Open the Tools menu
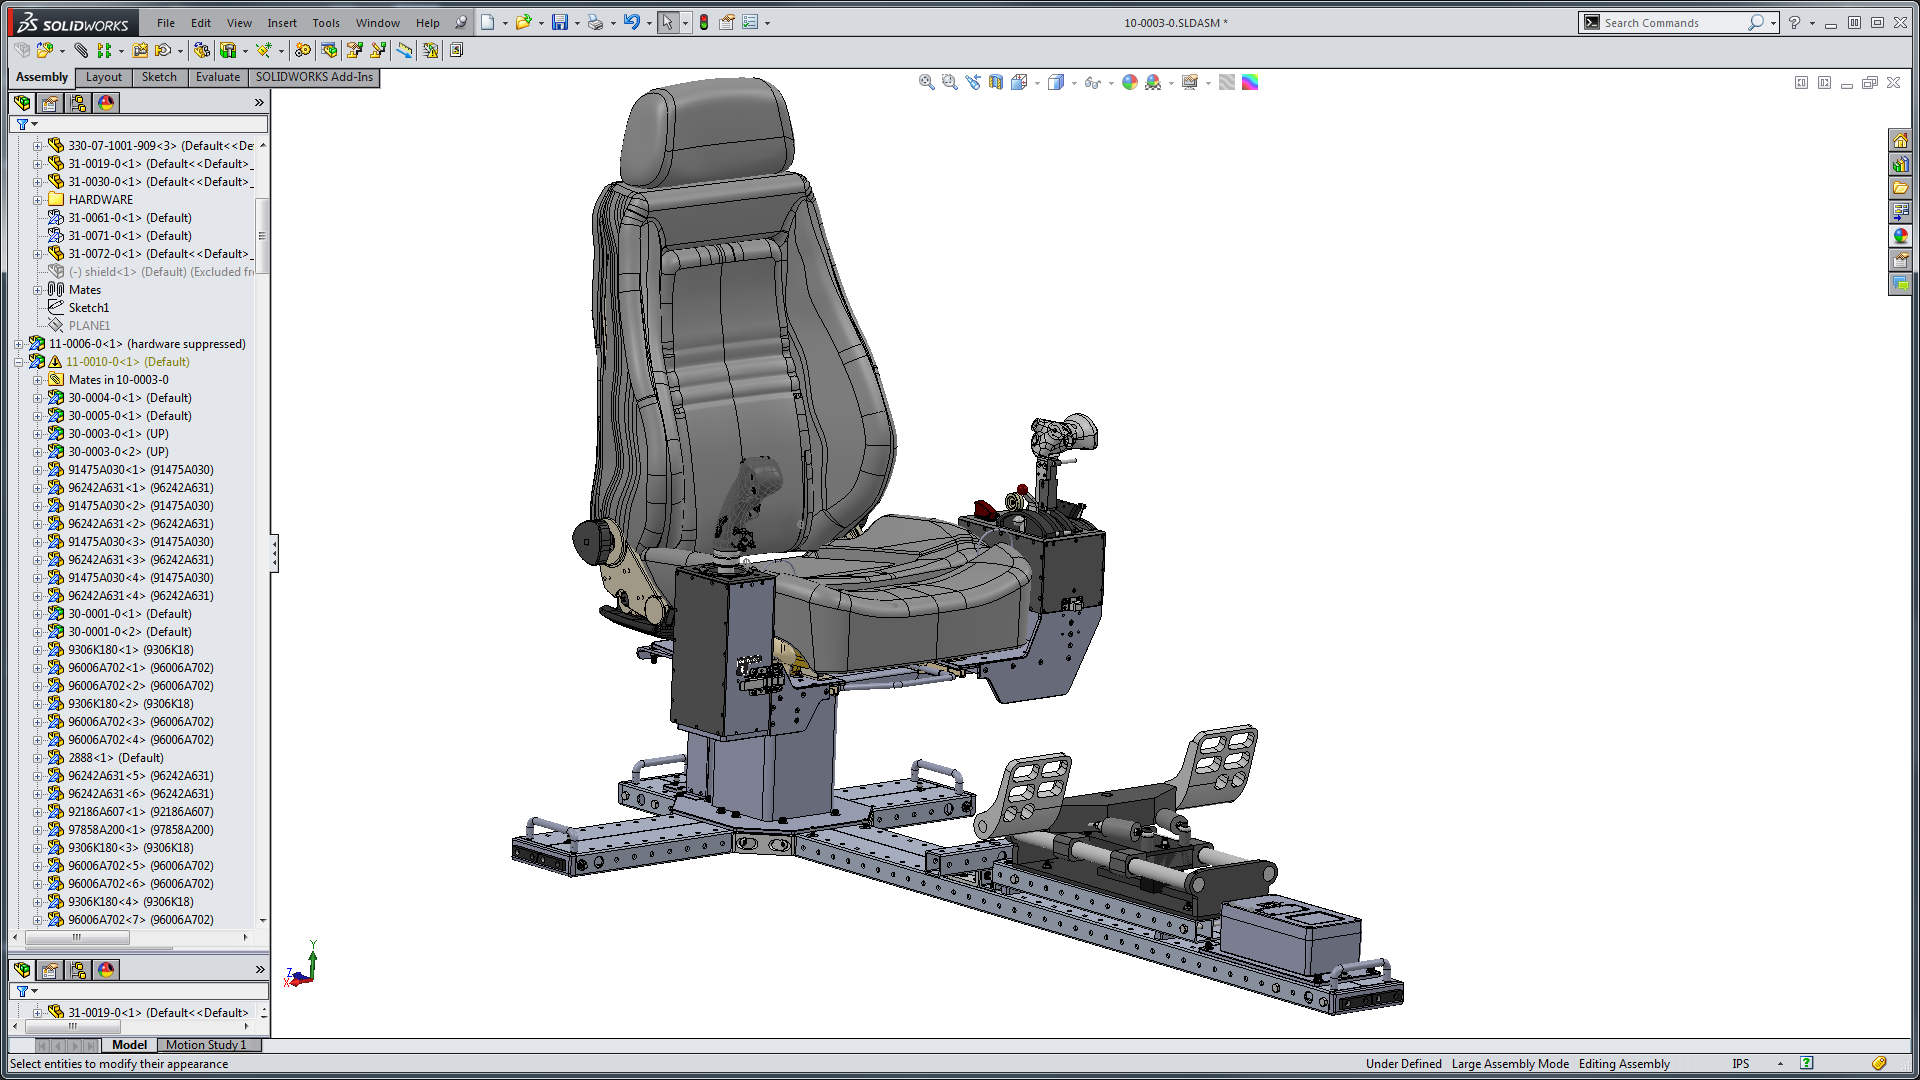The height and width of the screenshot is (1080, 1920). tap(326, 22)
